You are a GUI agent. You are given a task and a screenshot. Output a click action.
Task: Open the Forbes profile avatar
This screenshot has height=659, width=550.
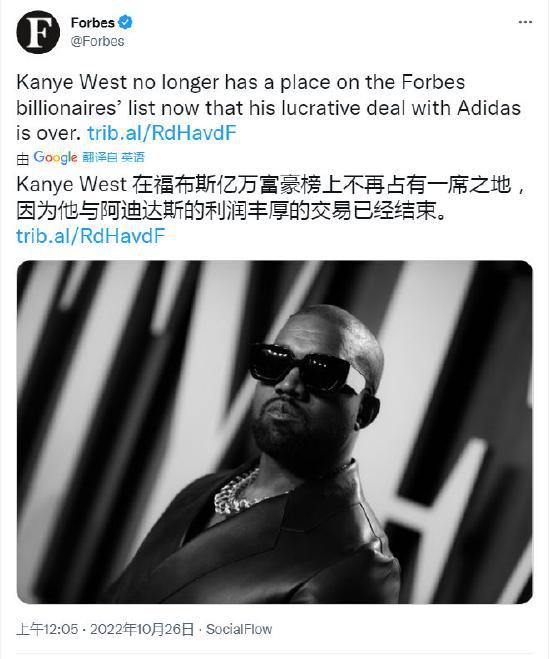[38, 32]
